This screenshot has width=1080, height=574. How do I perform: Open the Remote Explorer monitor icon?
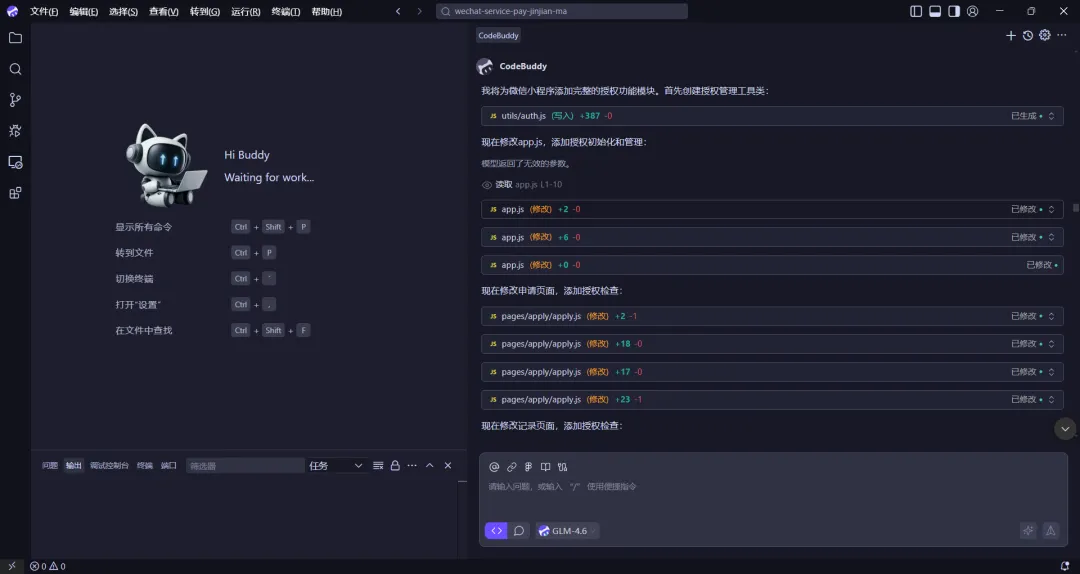coord(15,162)
